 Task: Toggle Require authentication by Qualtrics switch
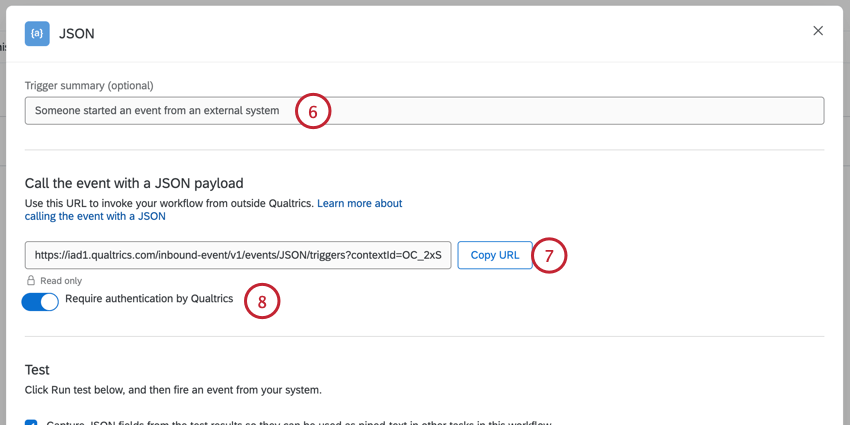tap(41, 301)
